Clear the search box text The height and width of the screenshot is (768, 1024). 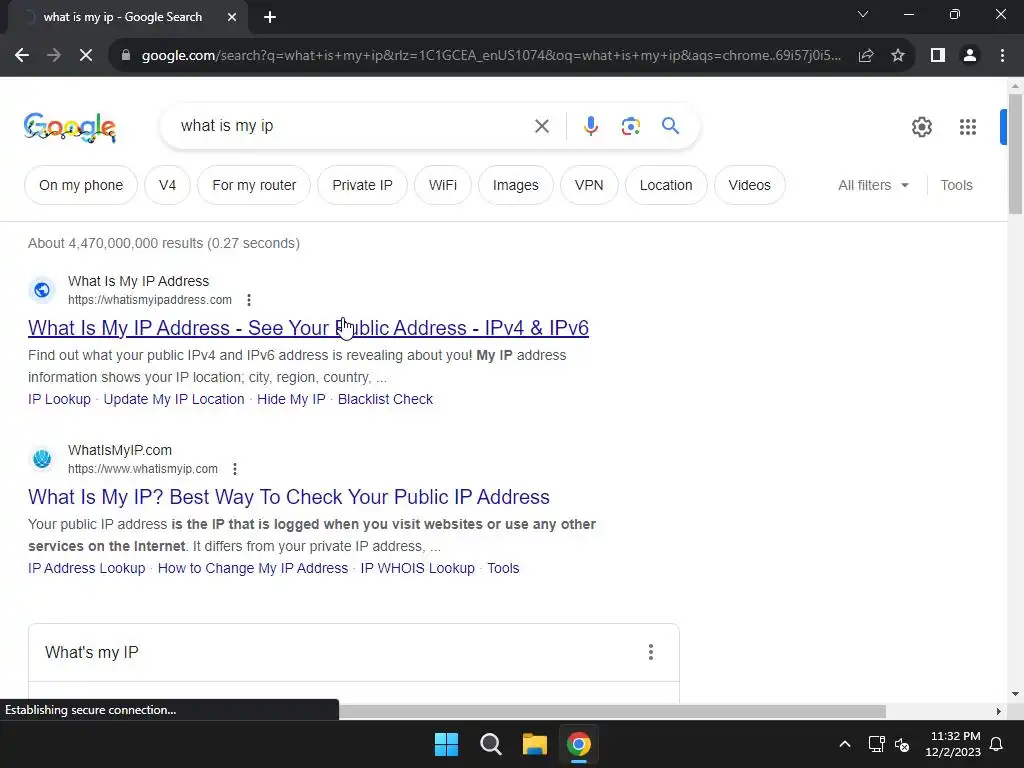pos(542,126)
